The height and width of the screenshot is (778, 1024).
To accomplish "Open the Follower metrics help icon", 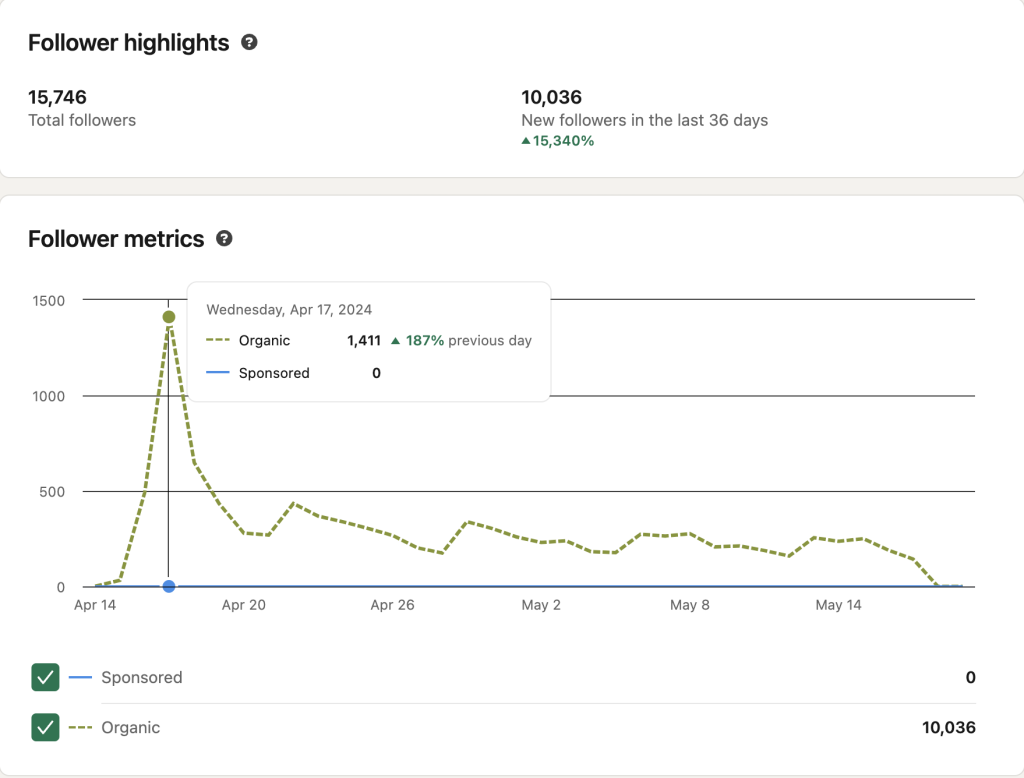I will coord(224,238).
